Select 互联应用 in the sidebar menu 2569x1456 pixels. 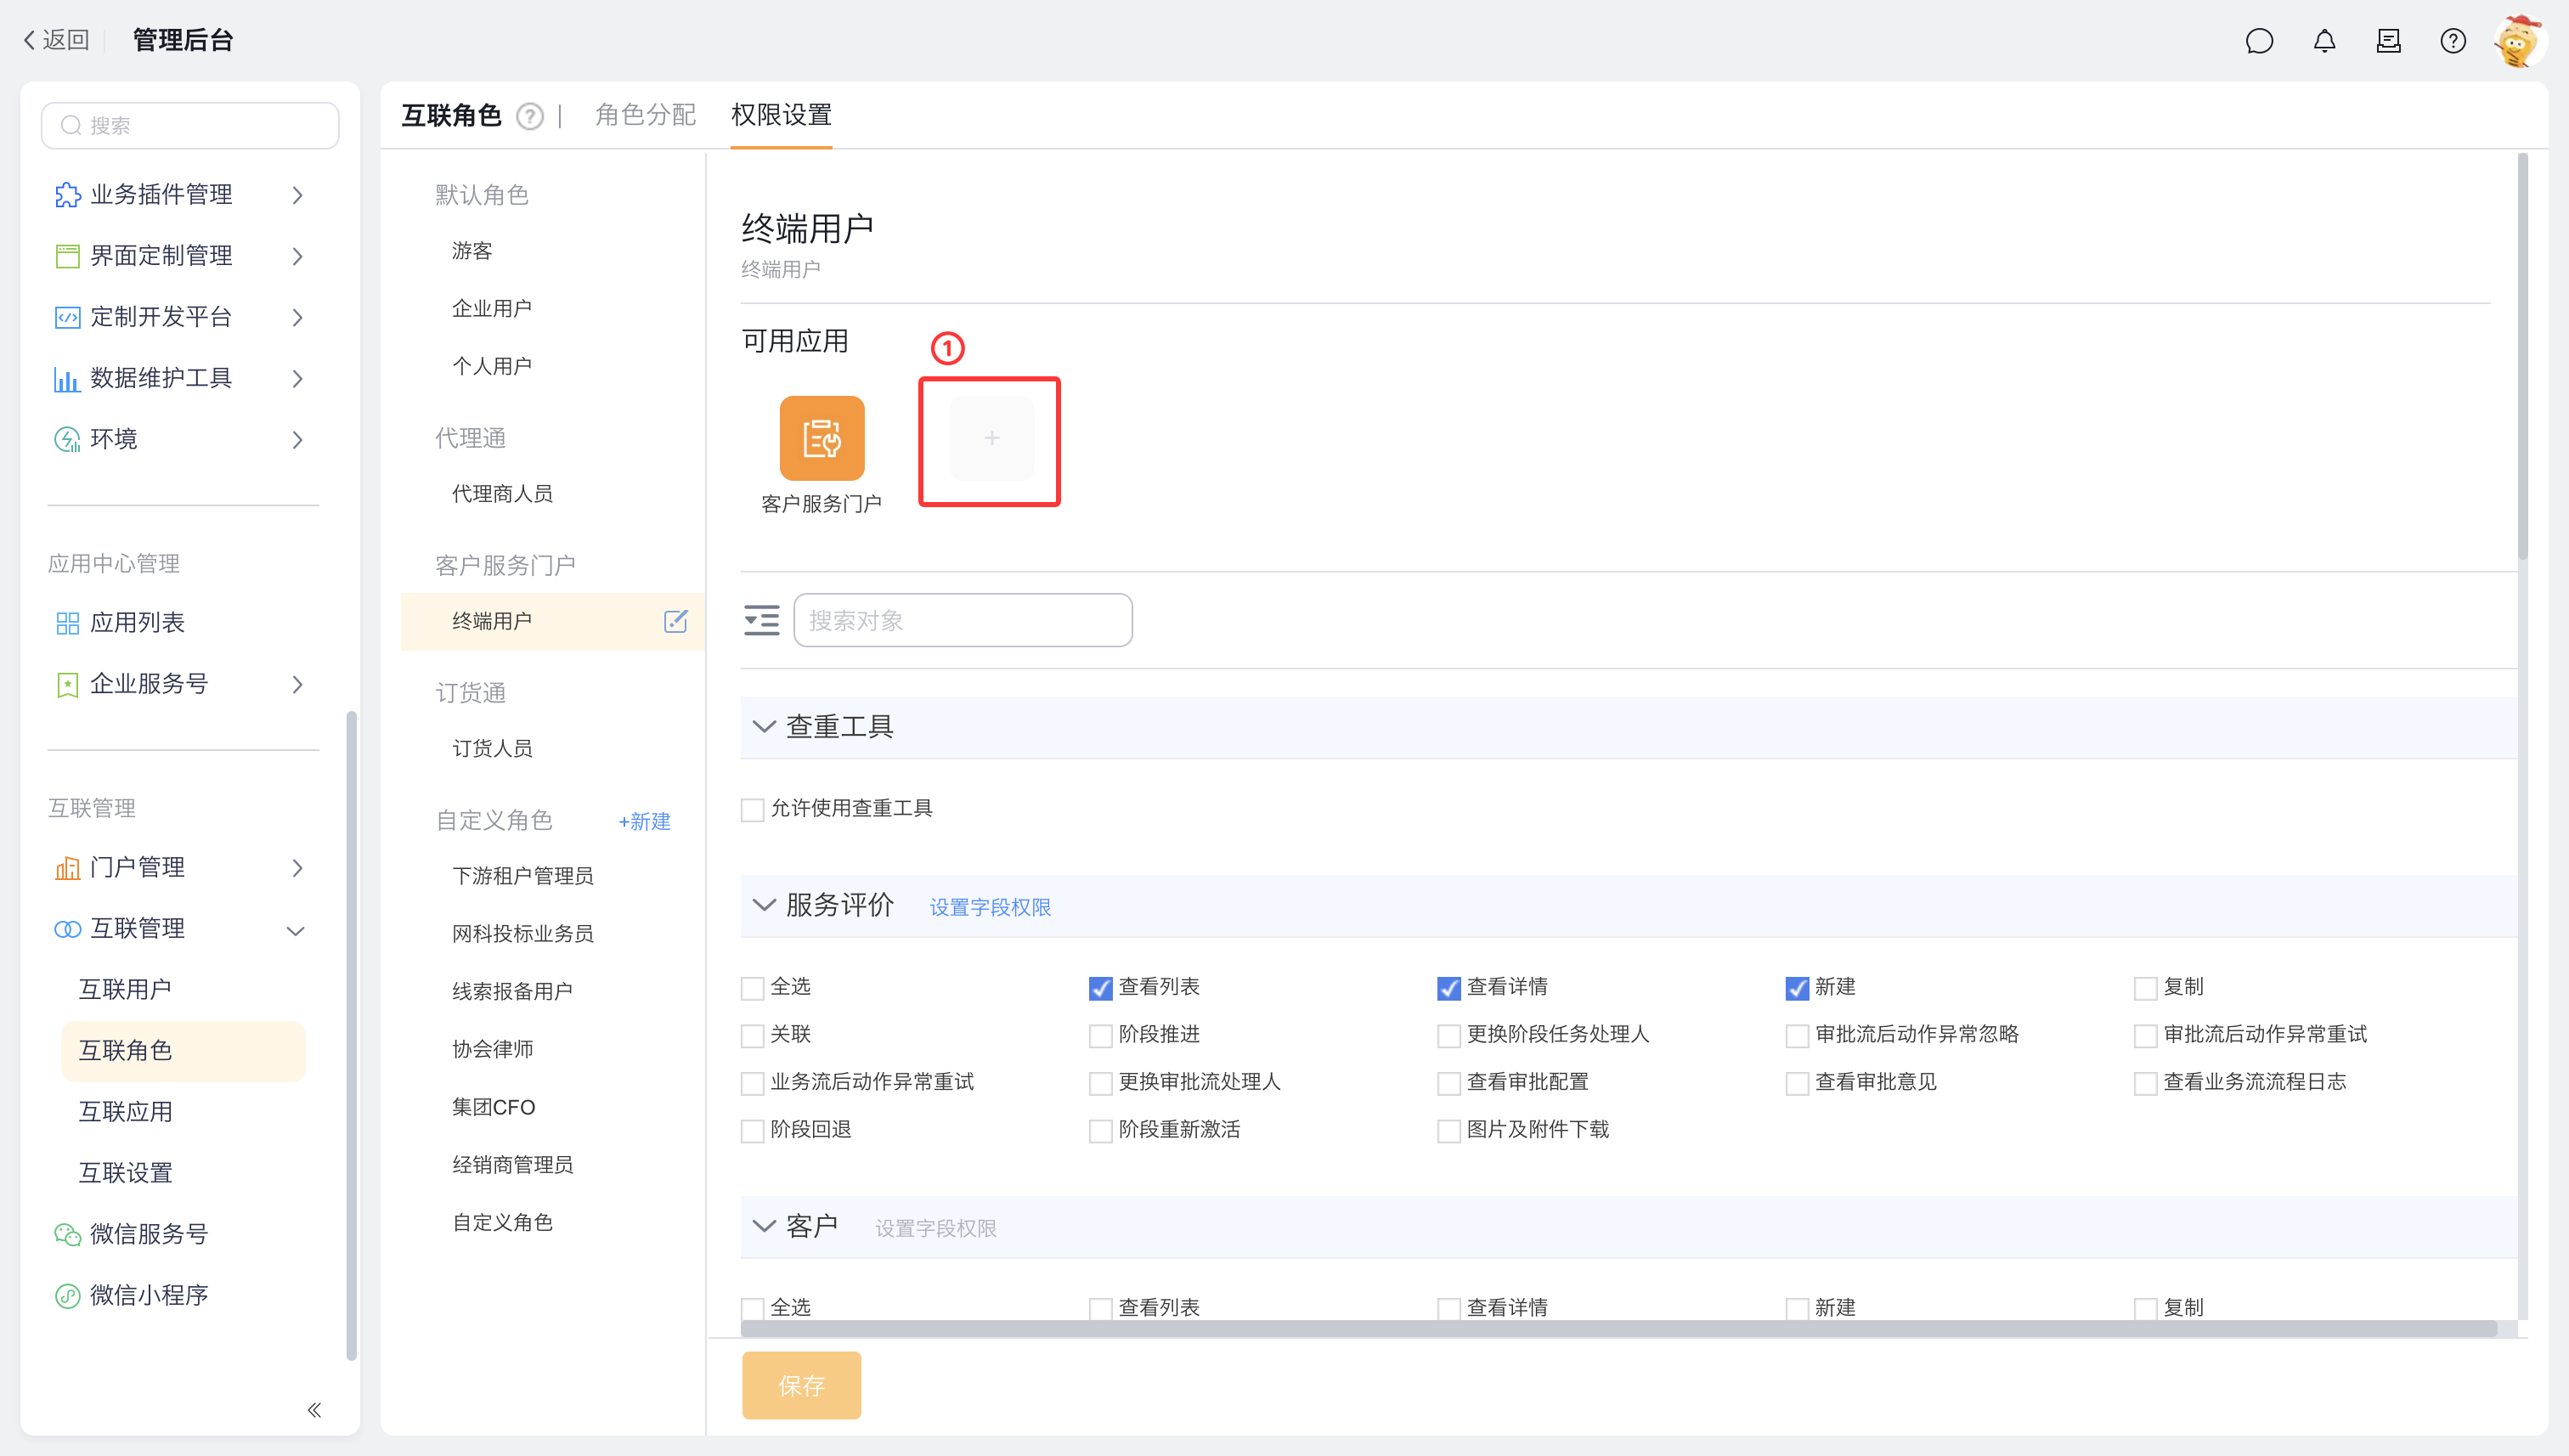click(x=126, y=1112)
